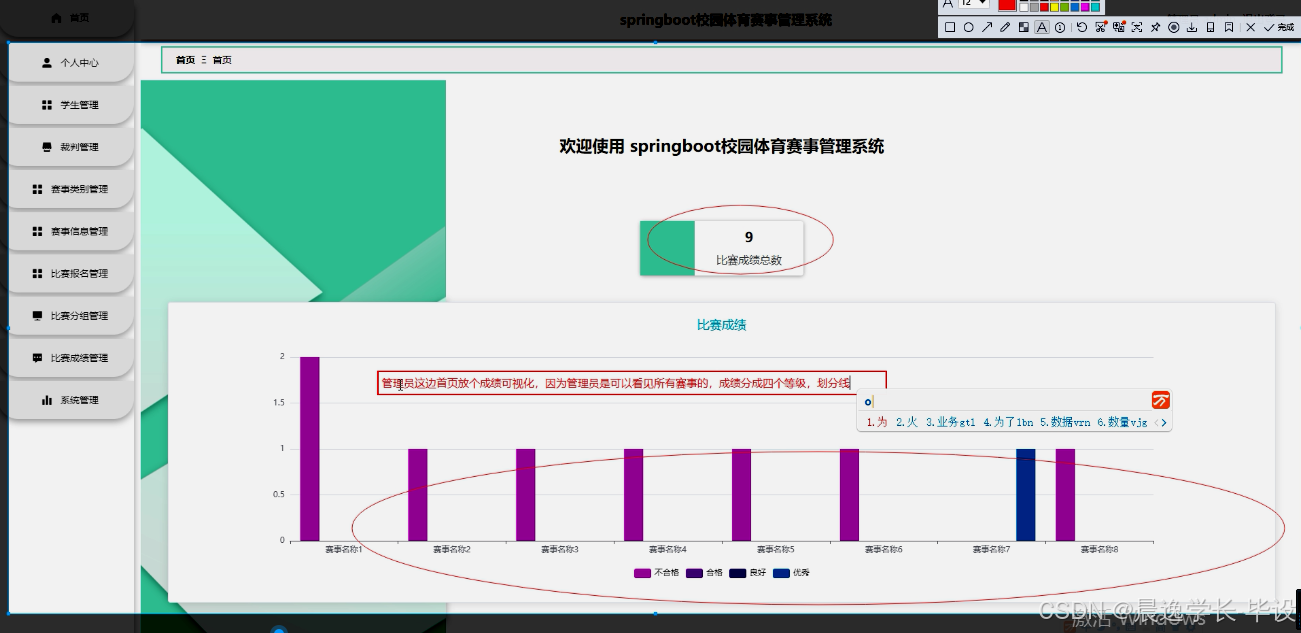Choose IME candidate 3.业务
This screenshot has width=1301, height=633.
(950, 422)
